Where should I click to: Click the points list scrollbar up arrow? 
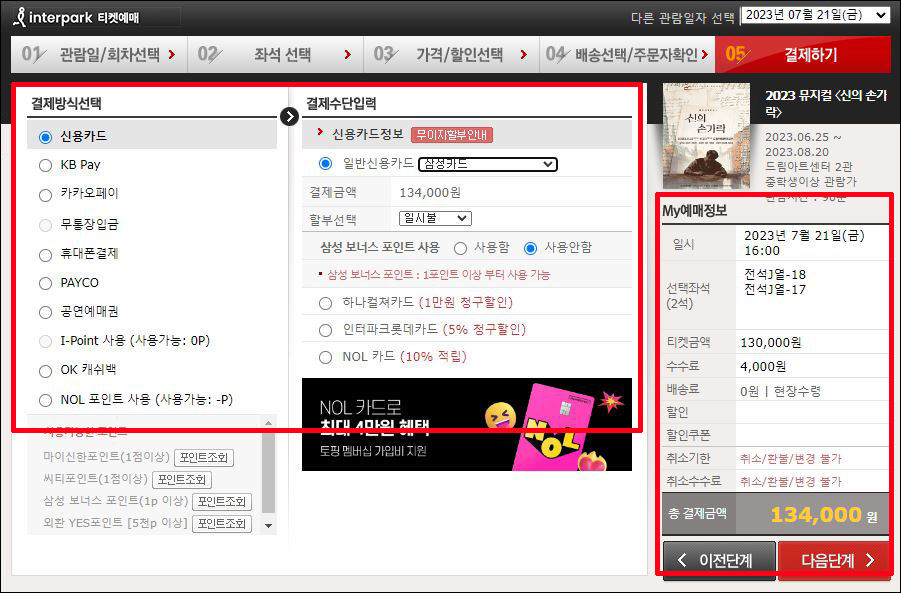coord(268,423)
